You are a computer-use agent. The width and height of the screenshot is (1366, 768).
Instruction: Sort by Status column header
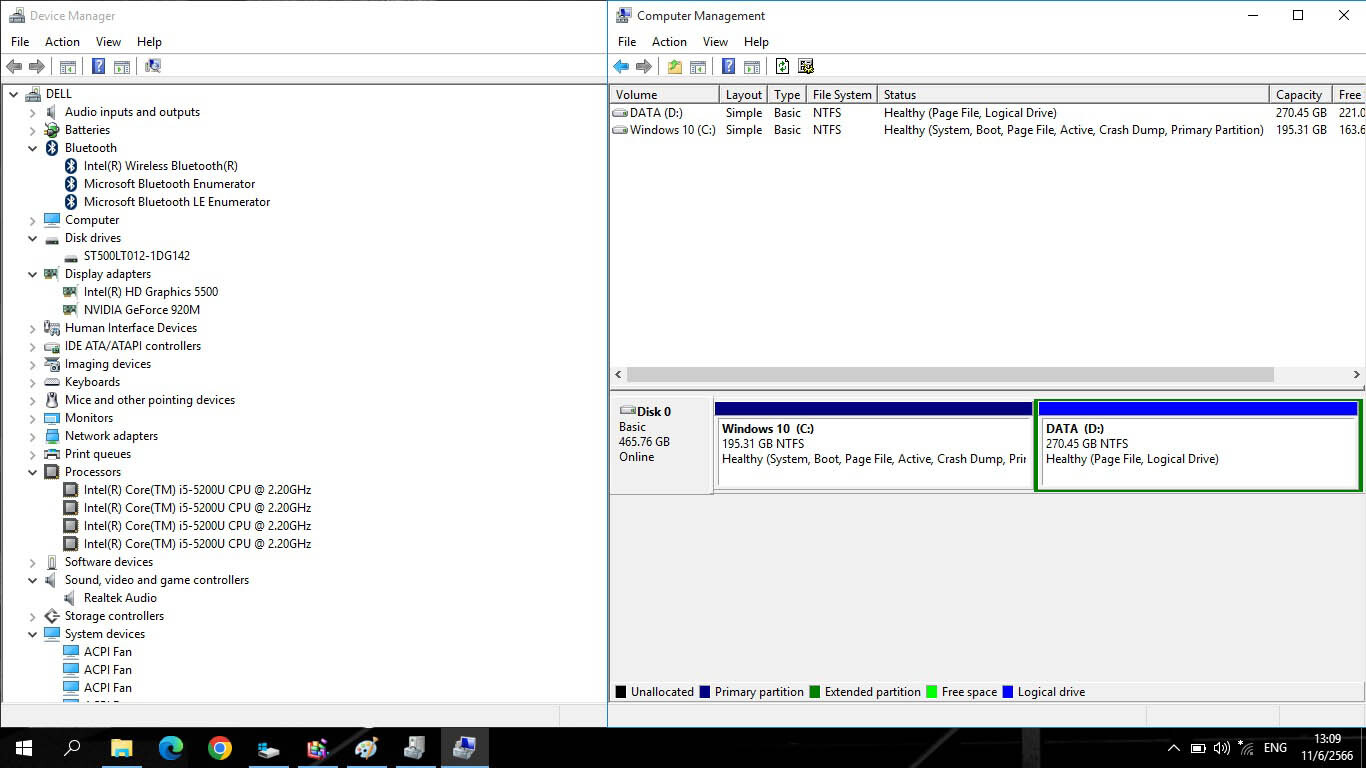[1073, 95]
